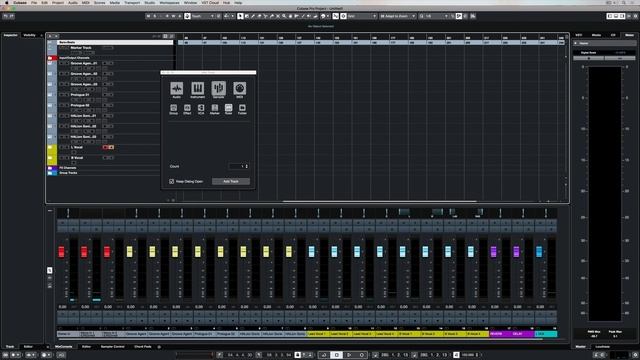The width and height of the screenshot is (640, 360).
Task: Deactivate all Solo states S button
Action: coord(155,16)
